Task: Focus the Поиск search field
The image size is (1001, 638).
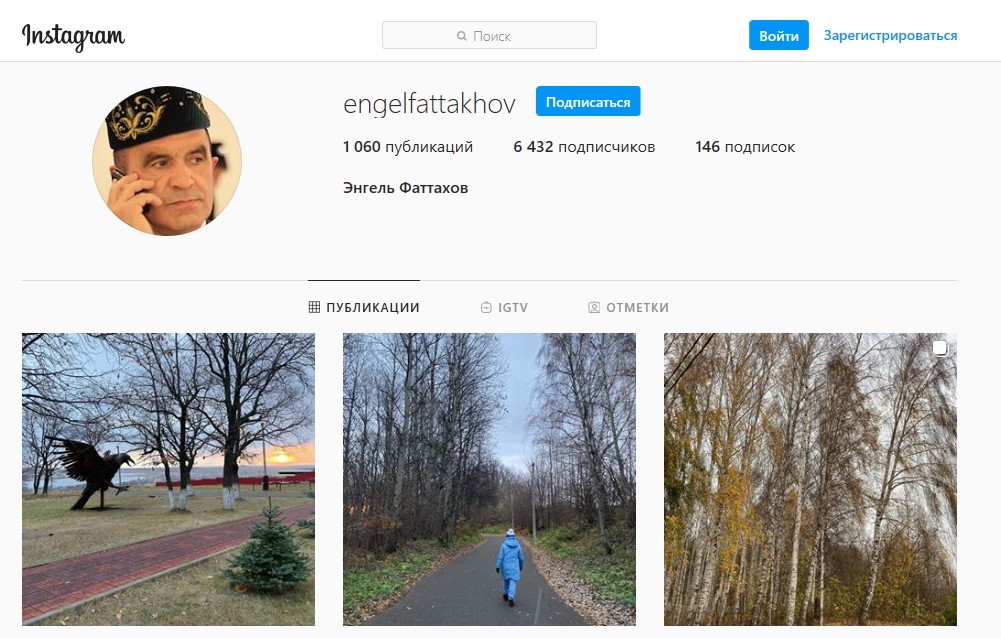Action: [x=489, y=35]
